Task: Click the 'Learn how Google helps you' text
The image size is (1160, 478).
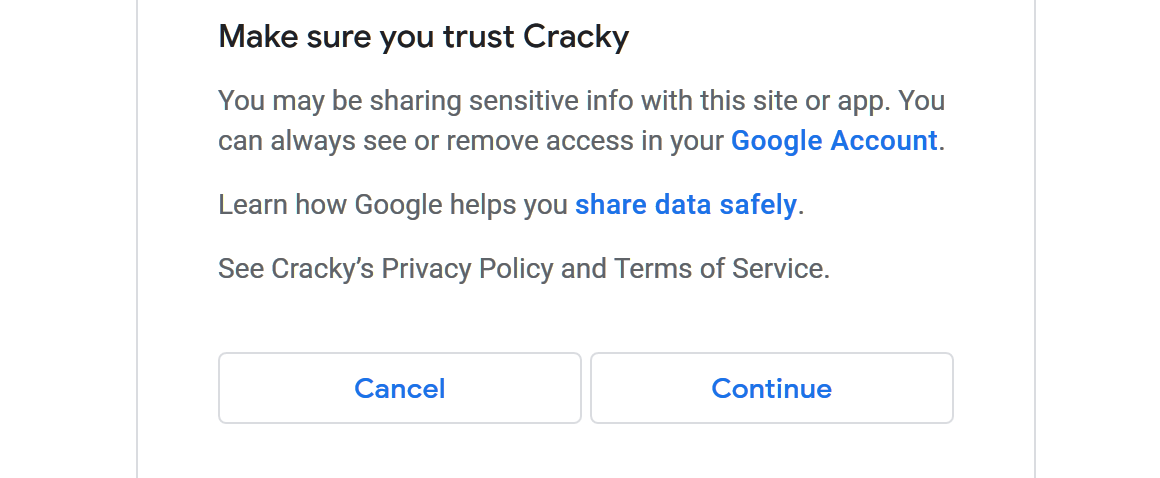Action: [x=393, y=205]
